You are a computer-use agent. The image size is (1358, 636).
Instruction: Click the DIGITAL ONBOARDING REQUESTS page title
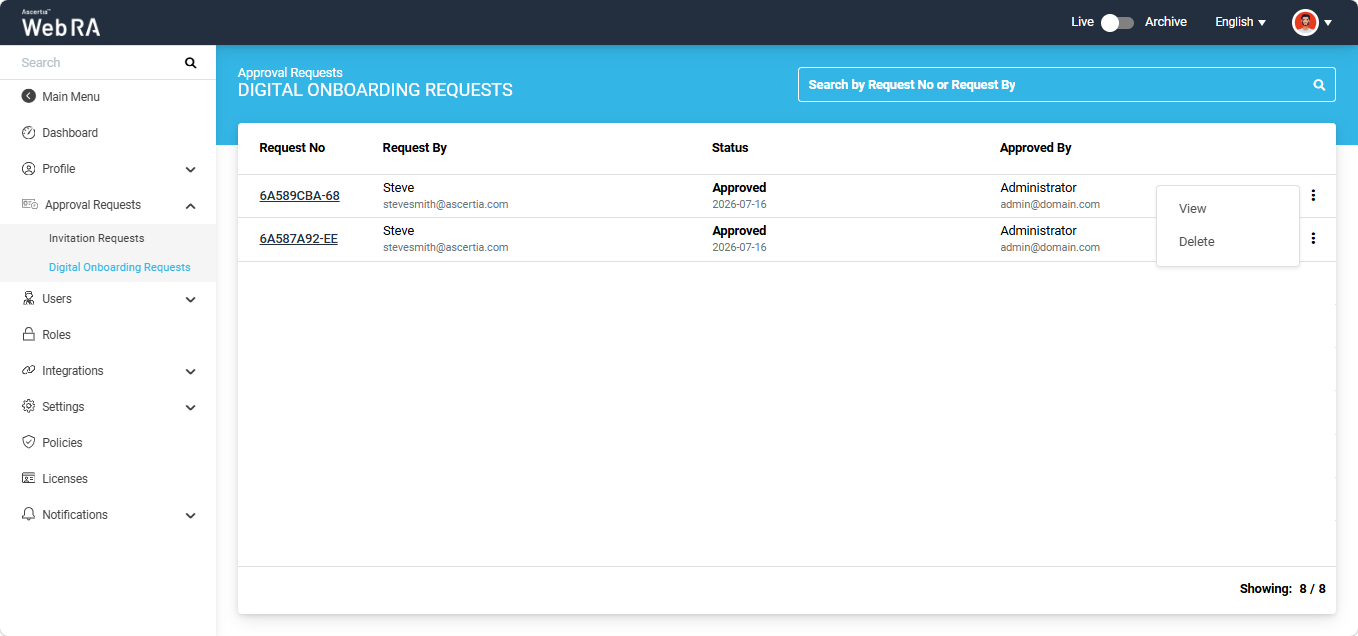click(x=375, y=90)
